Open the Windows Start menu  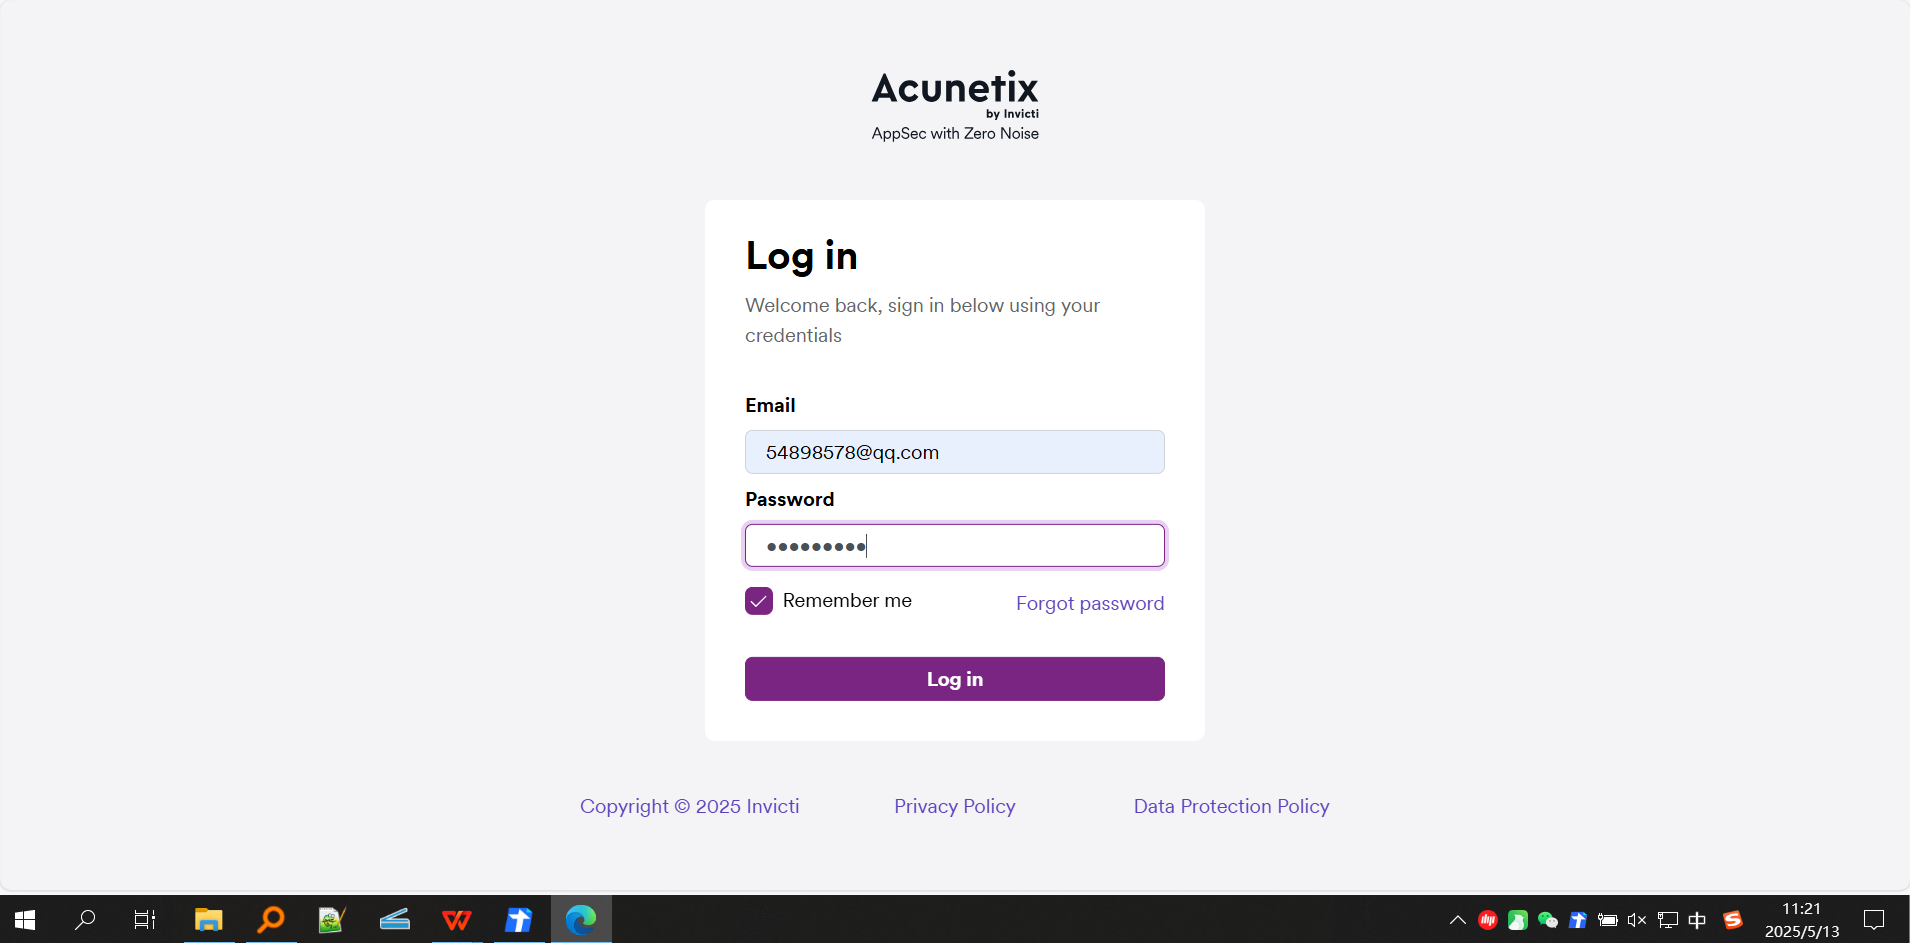coord(25,919)
